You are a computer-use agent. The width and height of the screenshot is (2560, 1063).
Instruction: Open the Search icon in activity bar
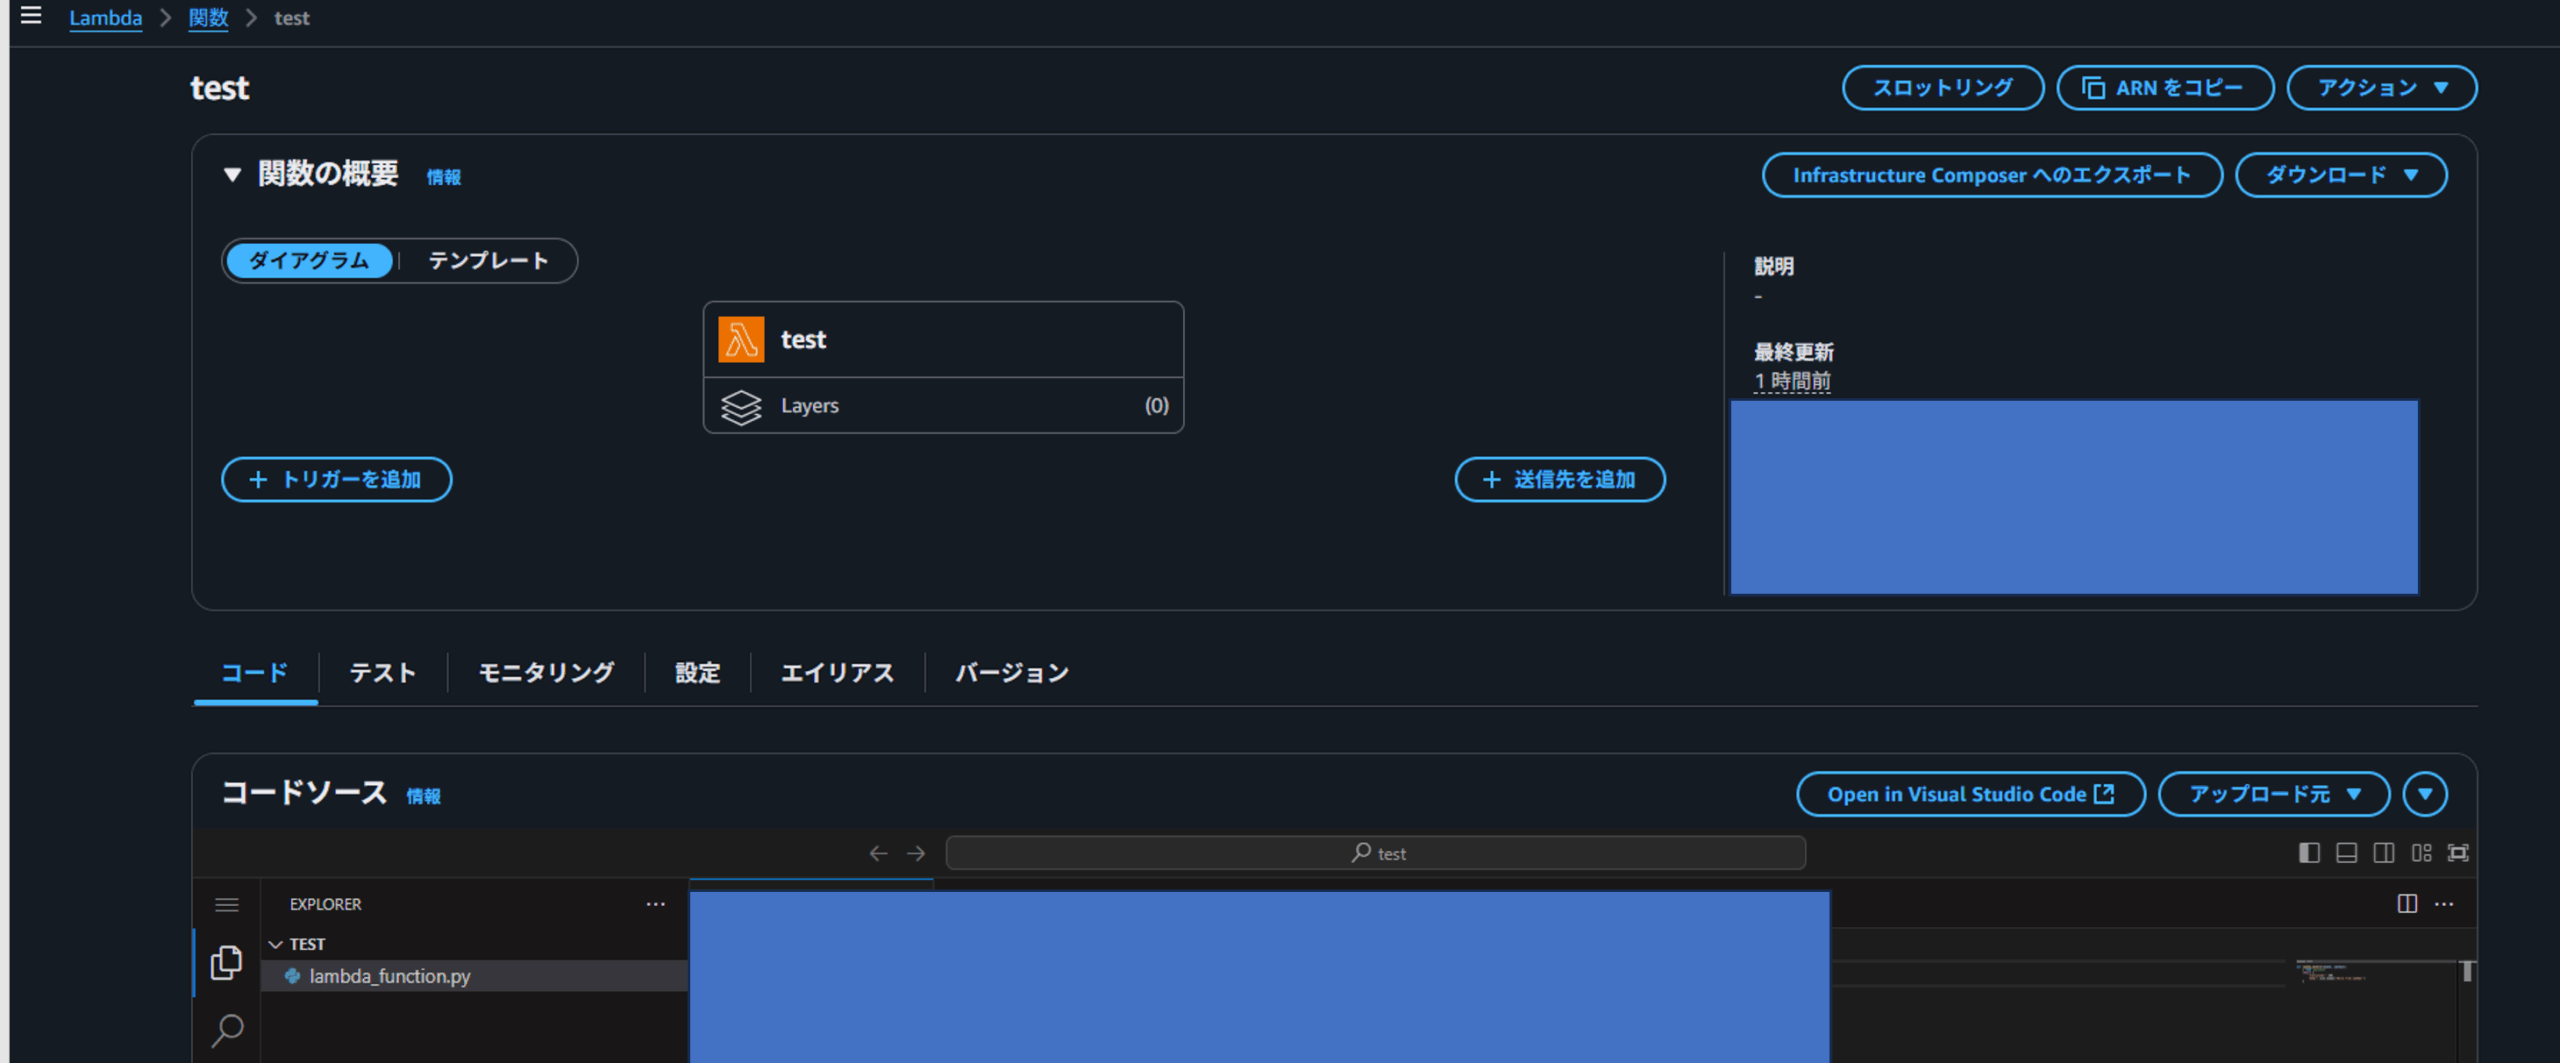coord(227,1030)
